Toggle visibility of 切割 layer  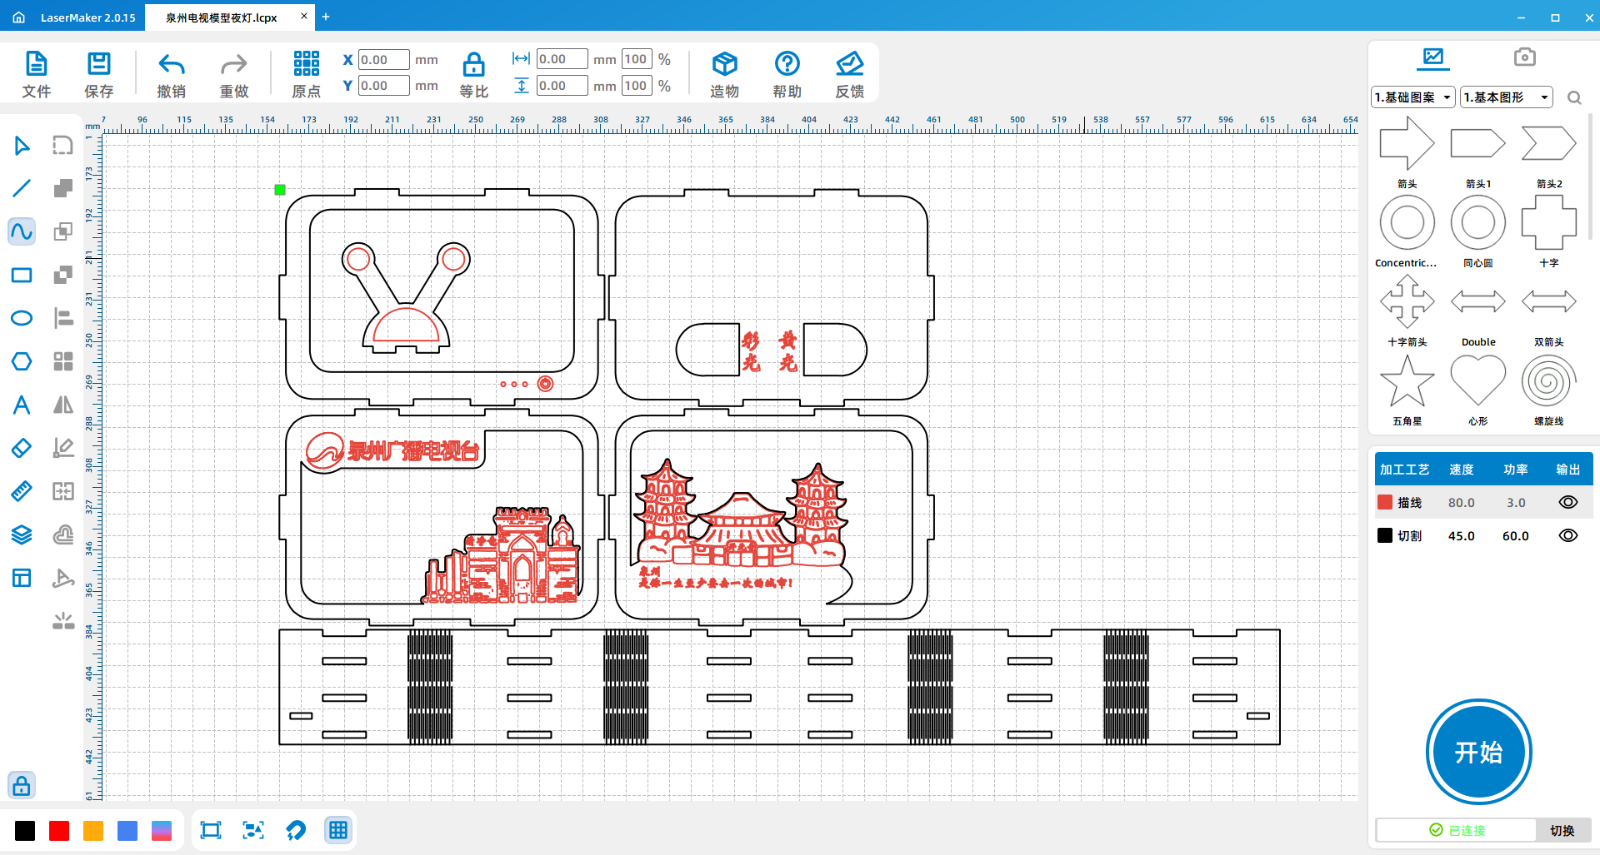1567,535
